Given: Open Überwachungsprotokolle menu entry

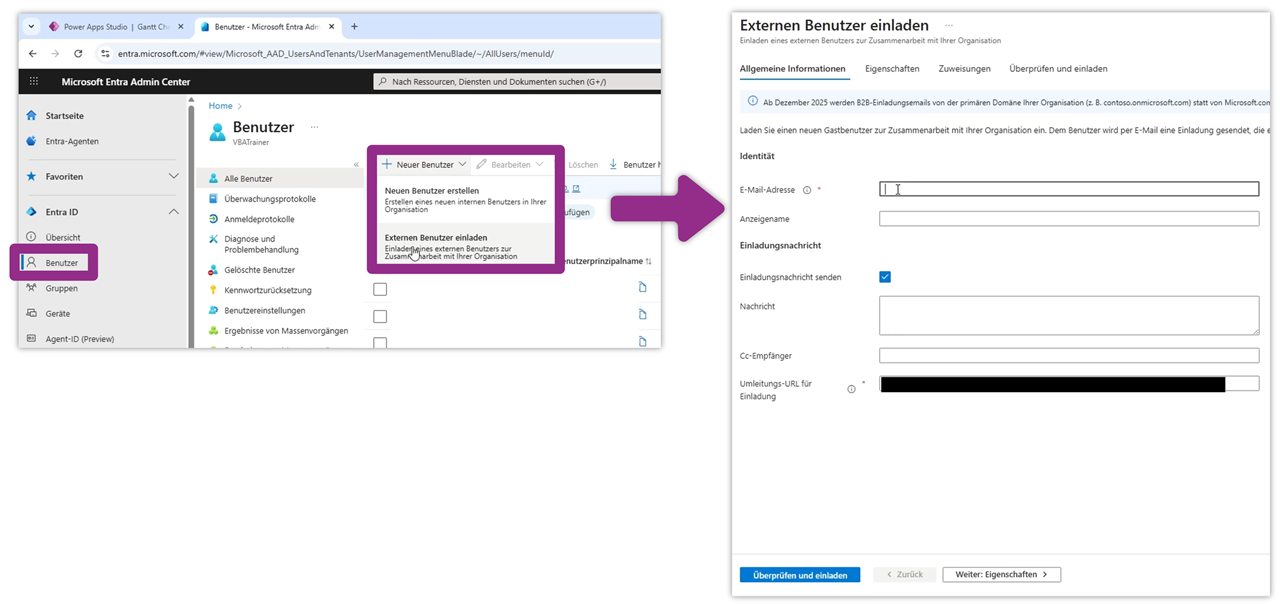Looking at the screenshot, I should click(270, 199).
